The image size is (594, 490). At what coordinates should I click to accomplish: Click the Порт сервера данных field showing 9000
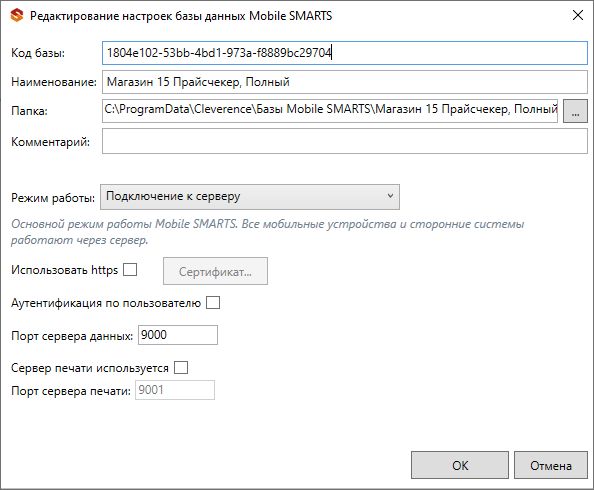click(x=178, y=335)
